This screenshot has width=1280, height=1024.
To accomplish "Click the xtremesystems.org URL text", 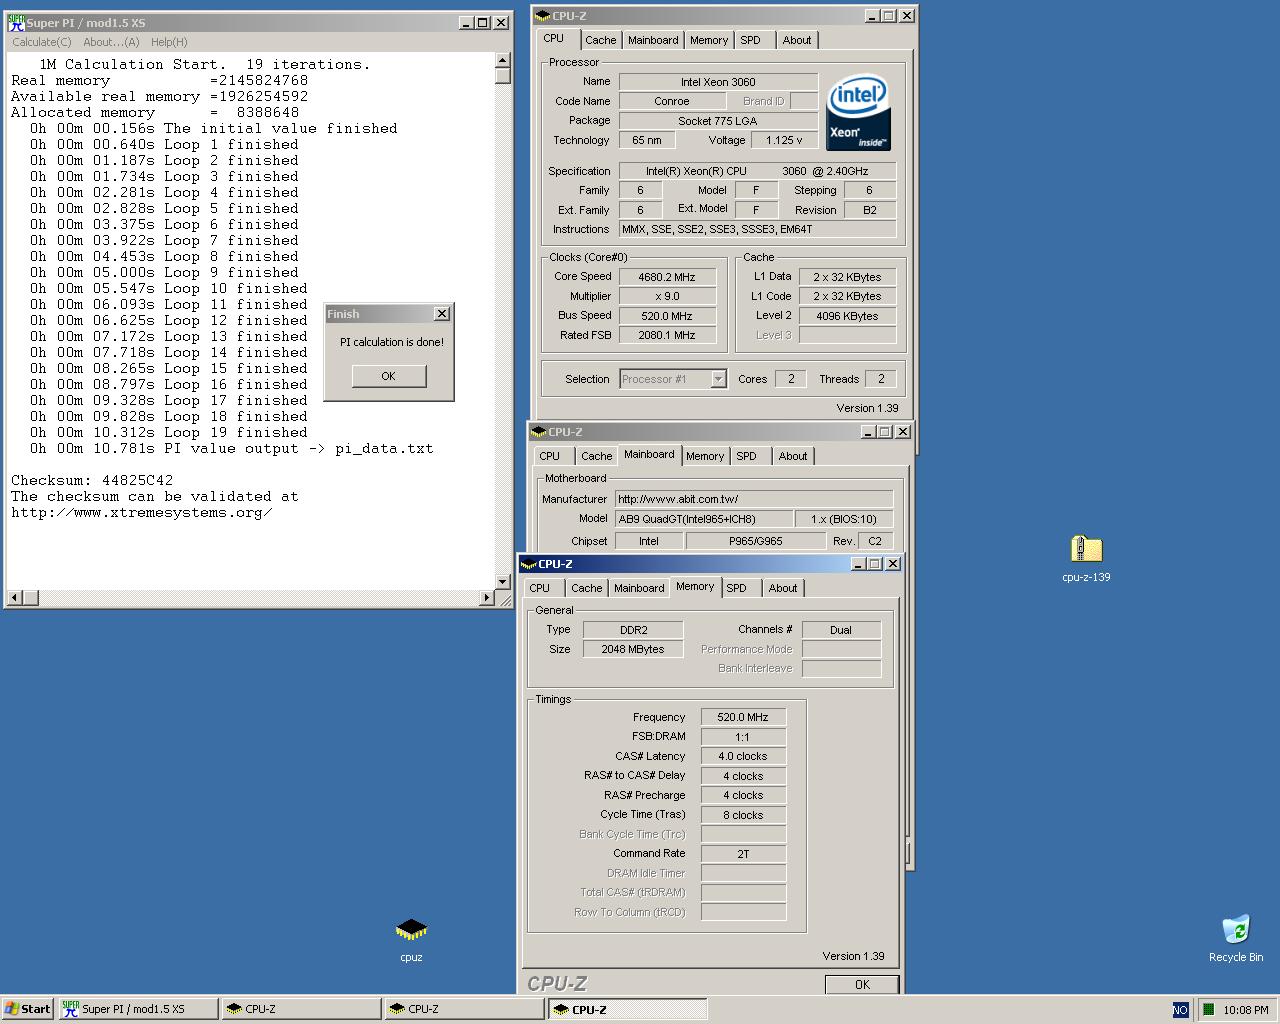I will (x=141, y=512).
